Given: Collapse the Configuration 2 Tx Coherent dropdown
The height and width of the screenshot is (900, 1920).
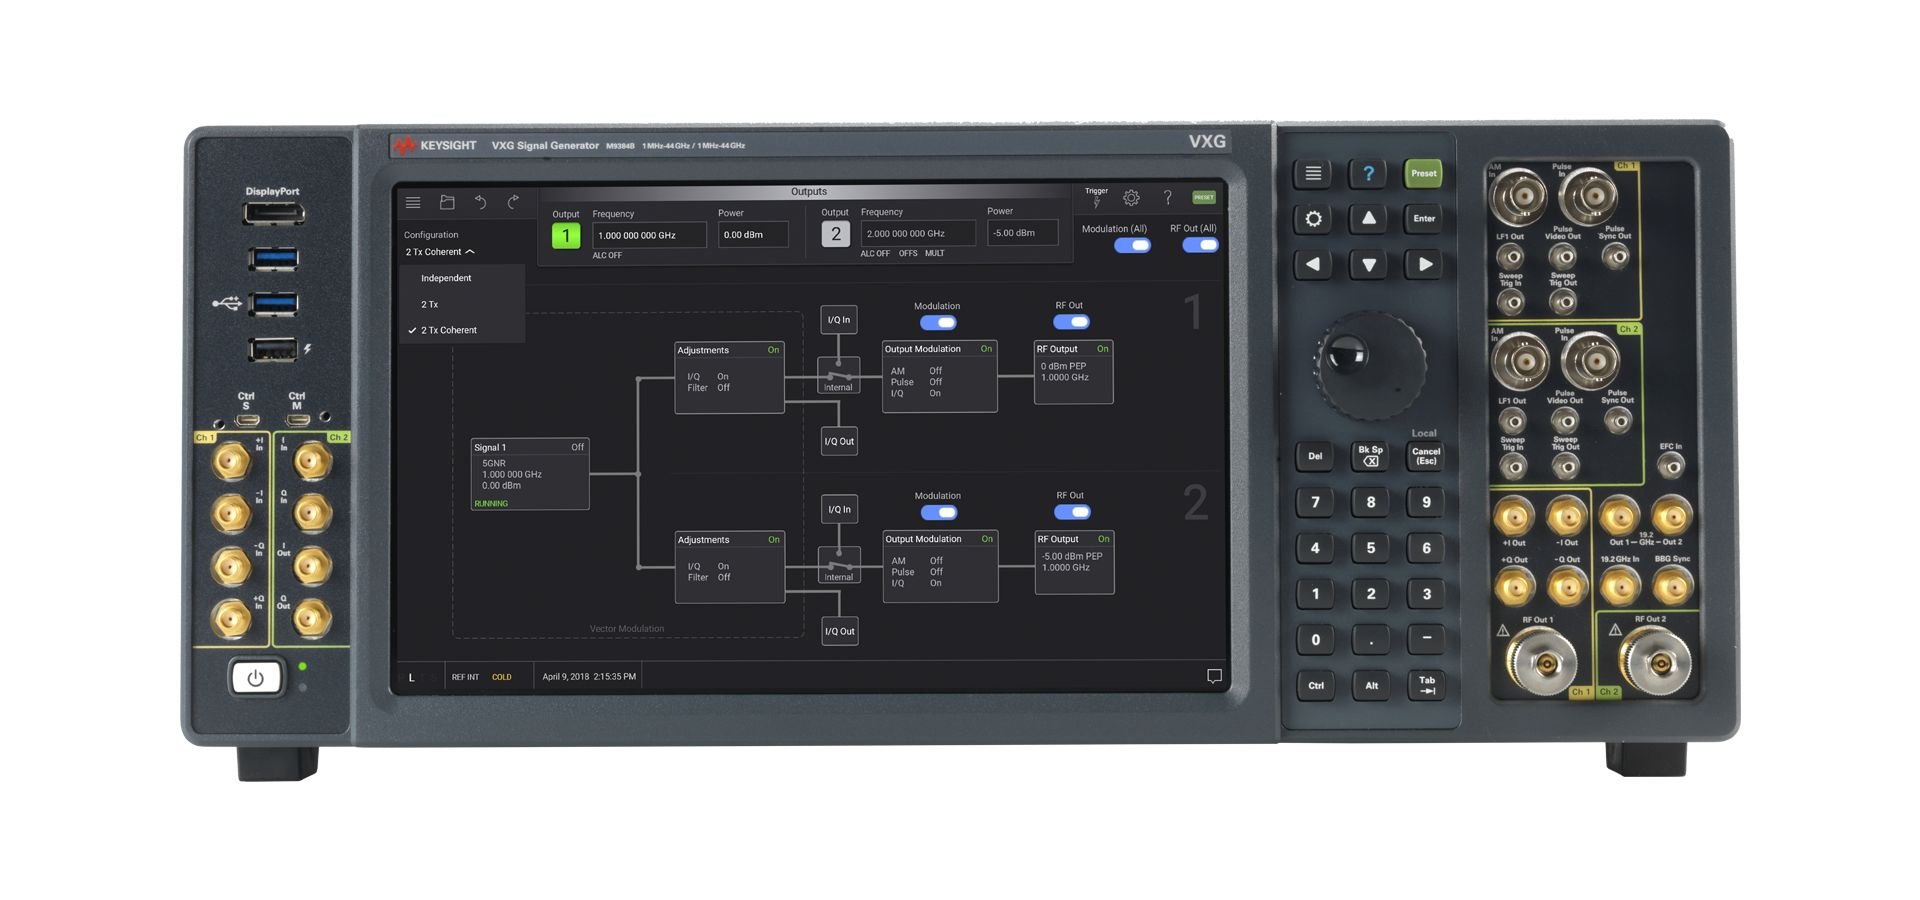Looking at the screenshot, I should (x=440, y=252).
